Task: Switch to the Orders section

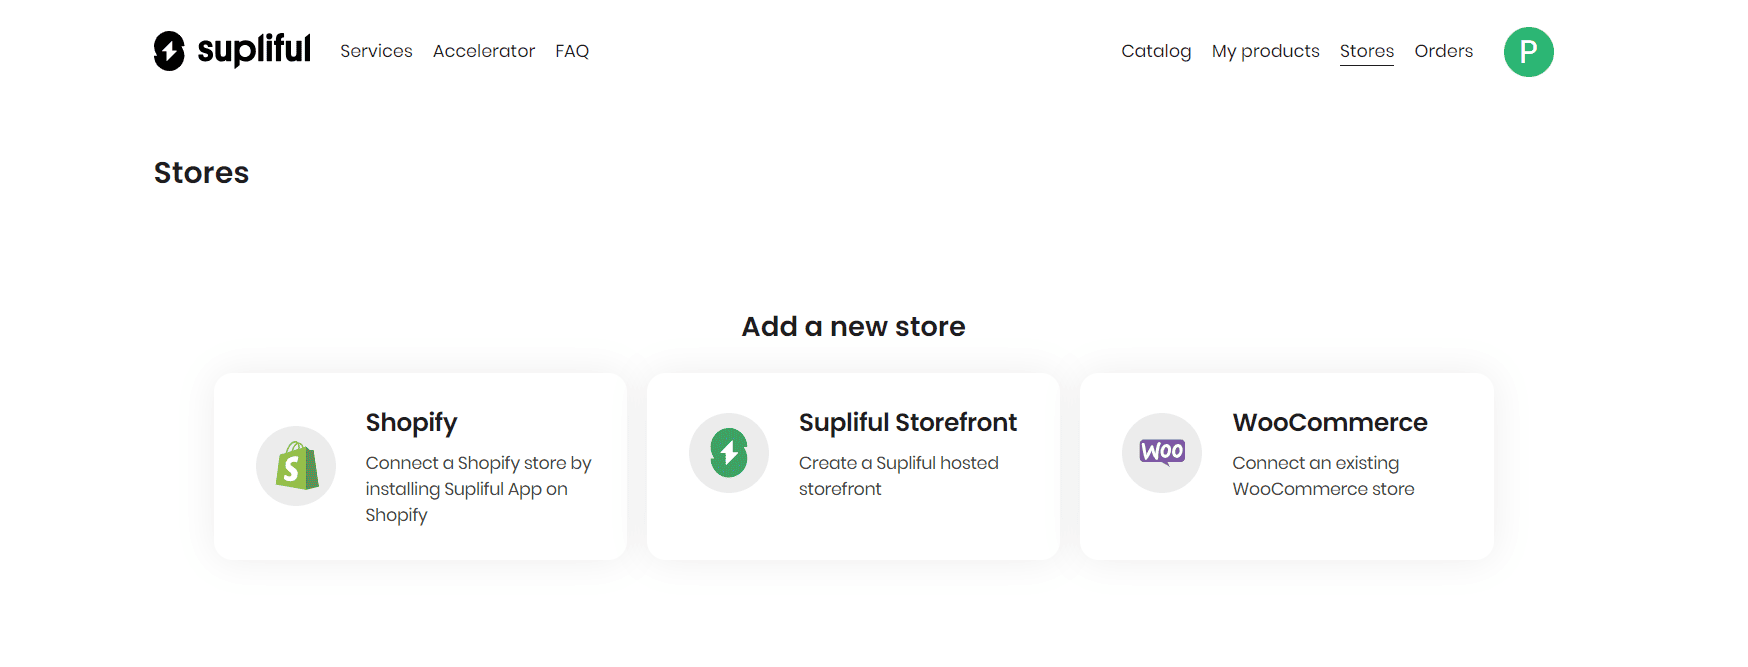Action: [x=1444, y=51]
